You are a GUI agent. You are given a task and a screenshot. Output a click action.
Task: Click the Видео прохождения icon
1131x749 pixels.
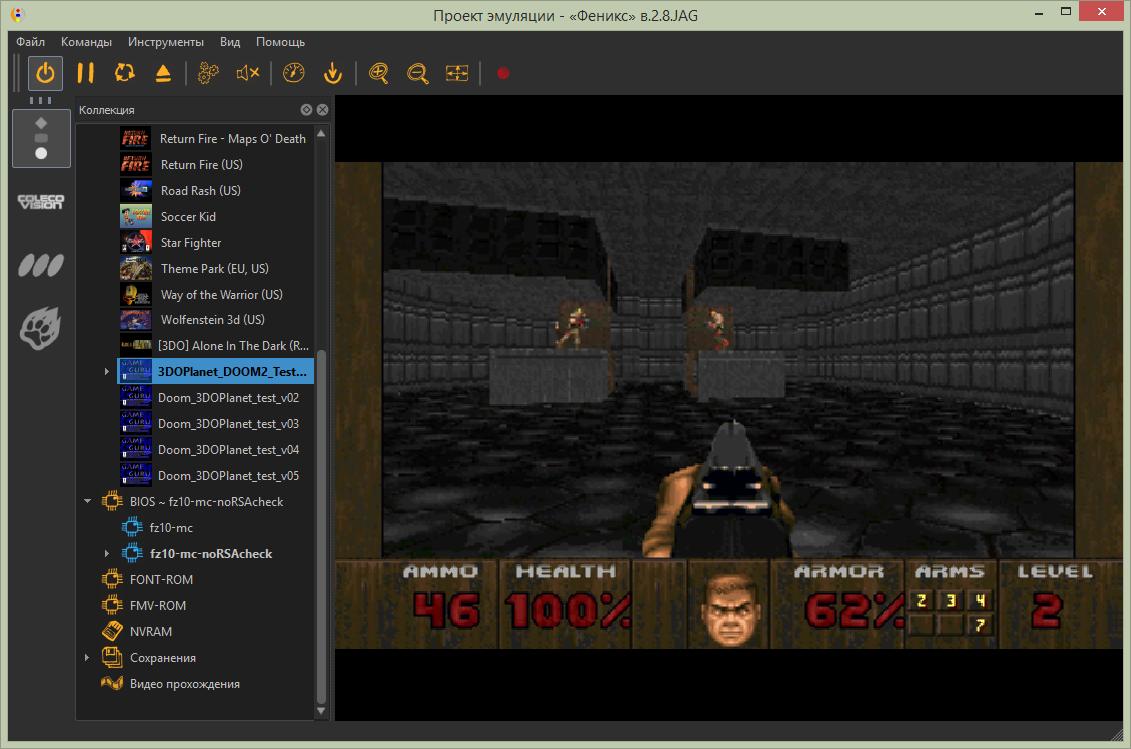112,683
